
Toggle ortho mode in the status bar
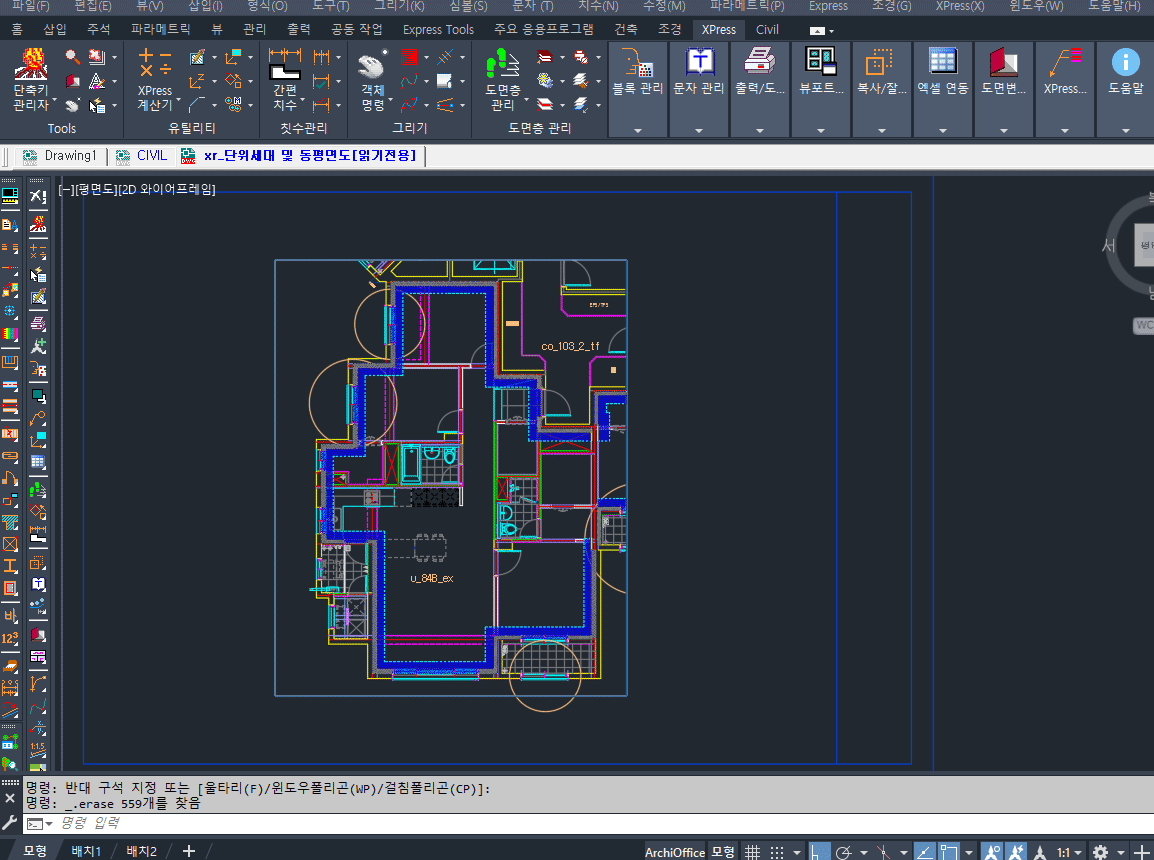pos(819,852)
